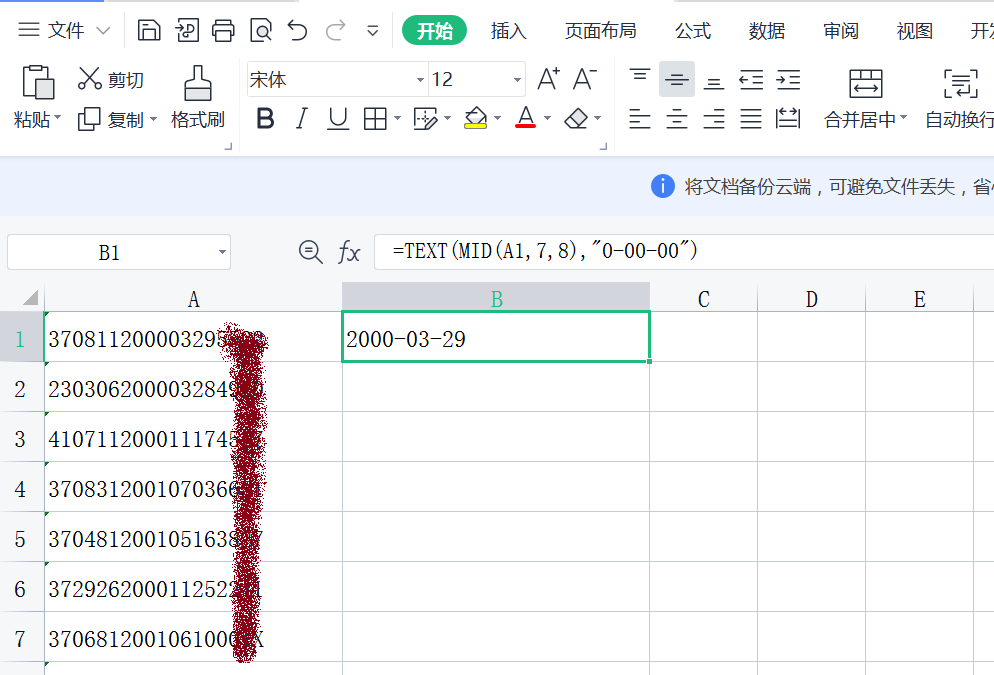The image size is (994, 675).
Task: Toggle bold formatting
Action: [x=265, y=119]
